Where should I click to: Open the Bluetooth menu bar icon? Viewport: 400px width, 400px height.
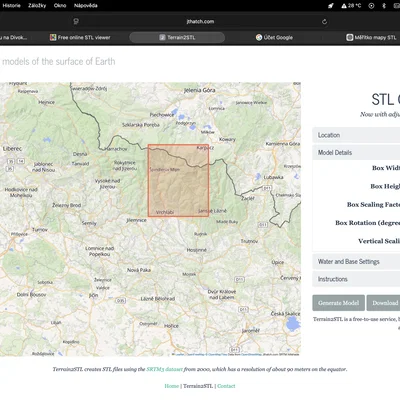click(x=384, y=6)
